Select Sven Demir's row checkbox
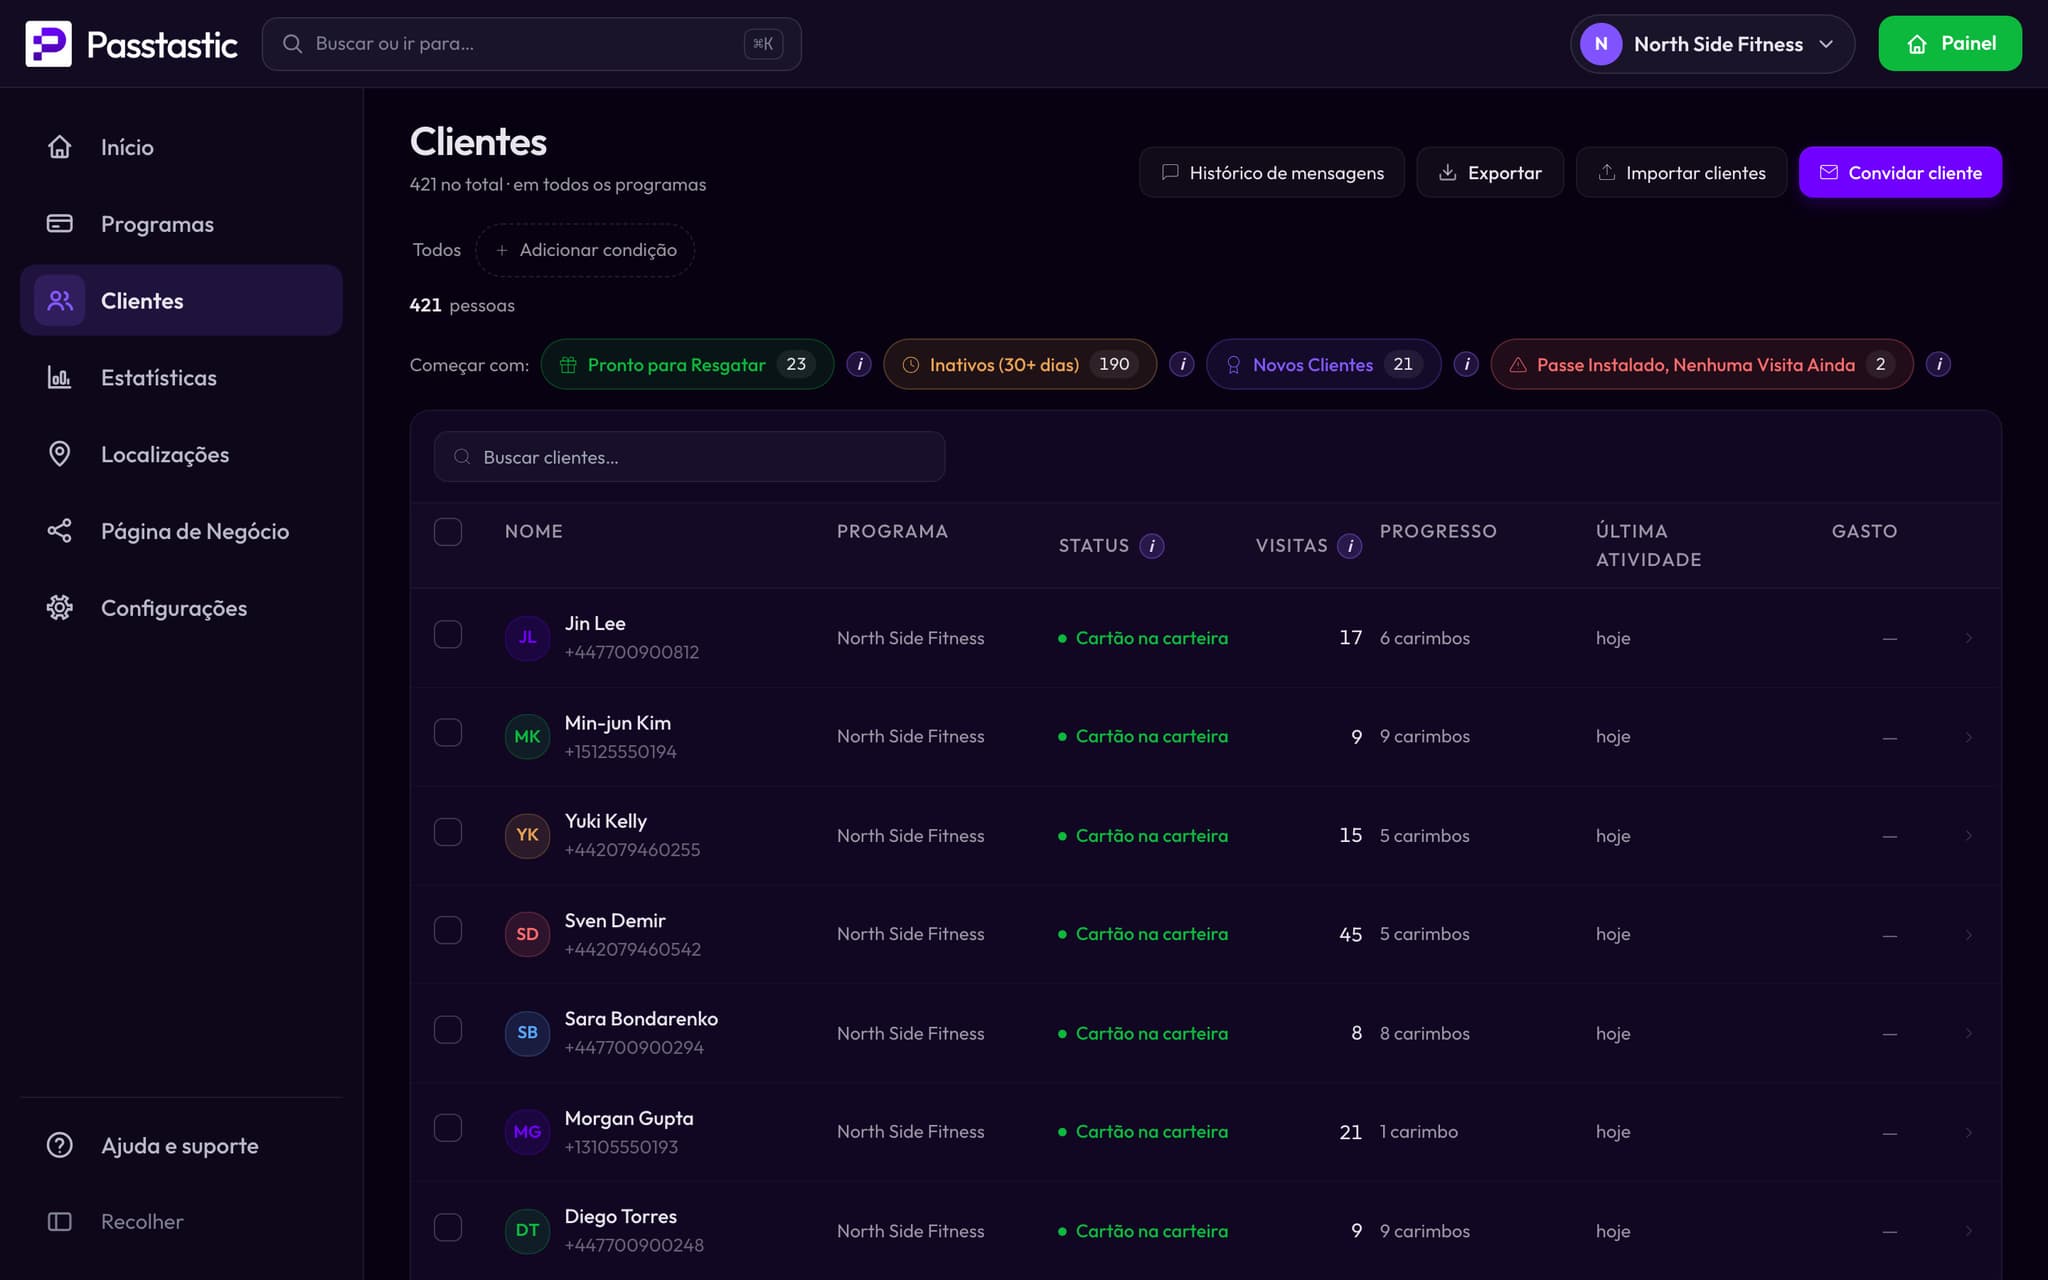 pos(448,931)
